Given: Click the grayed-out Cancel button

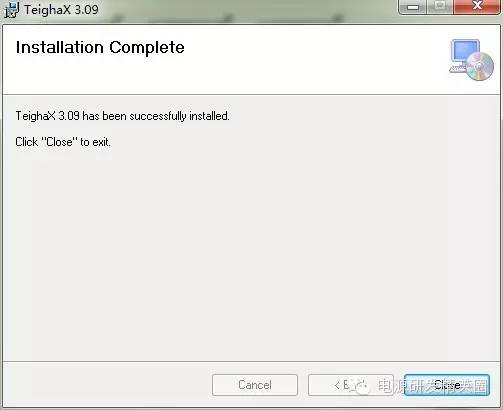Looking at the screenshot, I should 255,385.
